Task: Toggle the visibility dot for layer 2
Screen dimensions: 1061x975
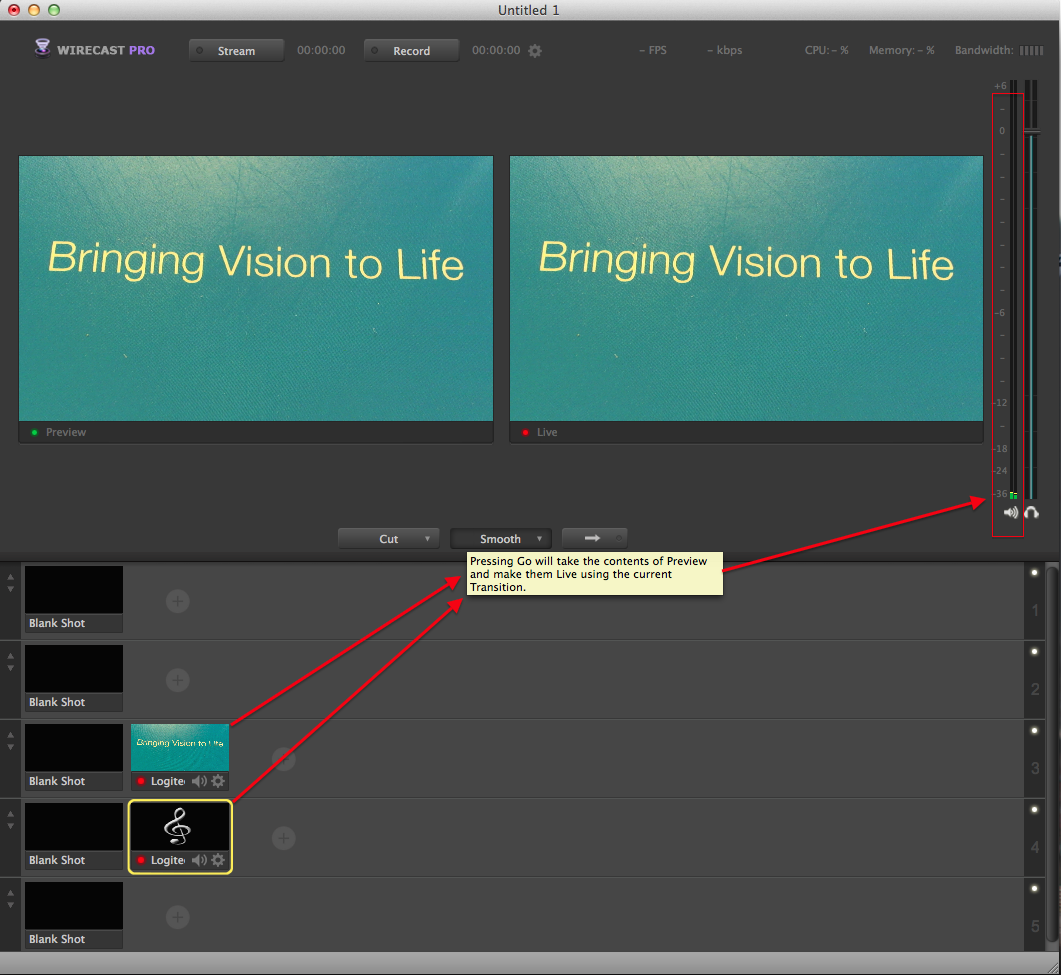Action: click(1034, 650)
